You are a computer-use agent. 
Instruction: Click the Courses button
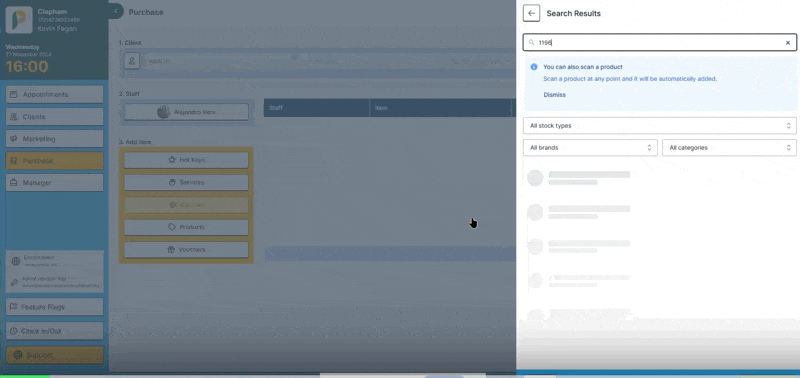(186, 205)
